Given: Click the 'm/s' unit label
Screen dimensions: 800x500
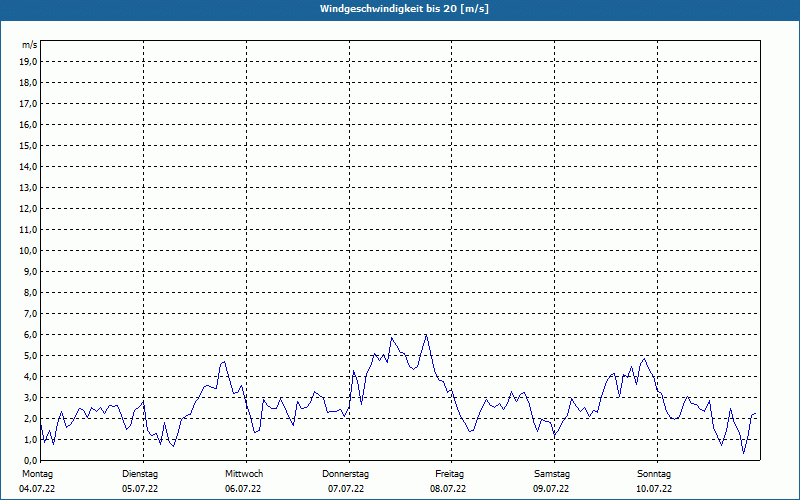Looking at the screenshot, I should pyautogui.click(x=30, y=45).
